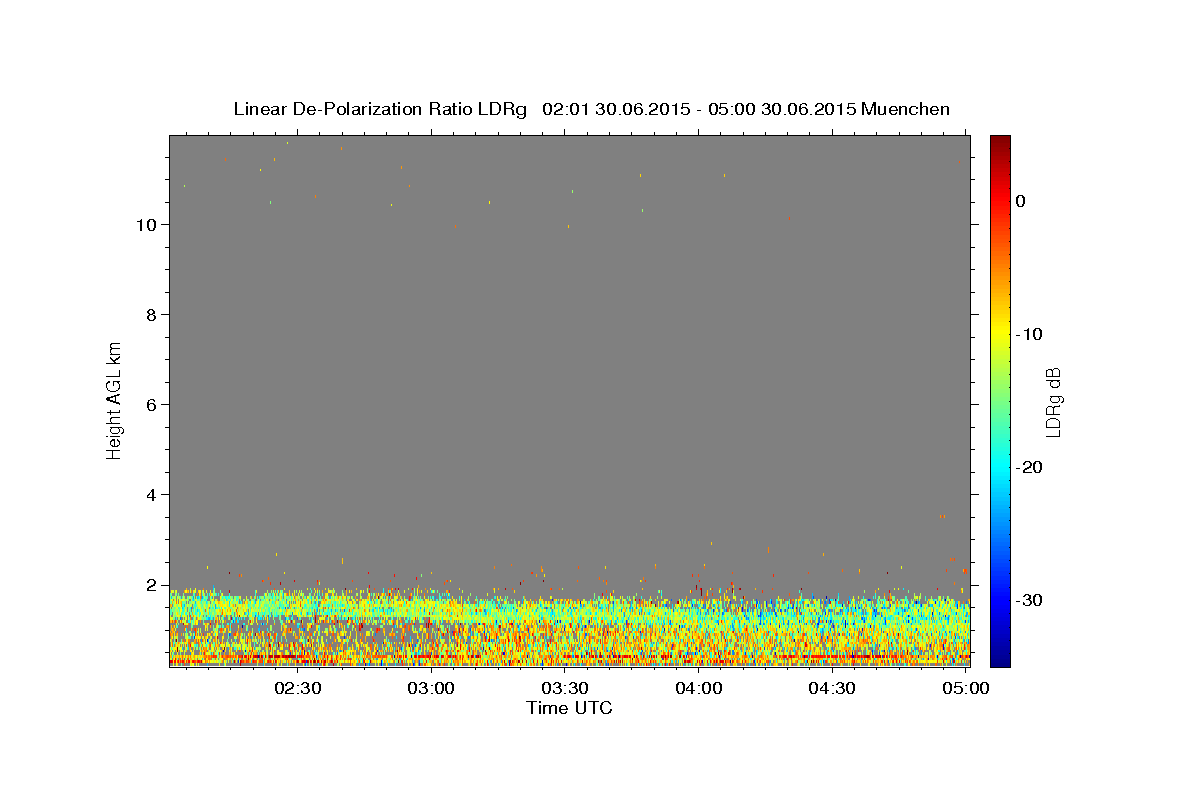
Task: Click the 03:30 time tick label
Action: click(x=565, y=688)
